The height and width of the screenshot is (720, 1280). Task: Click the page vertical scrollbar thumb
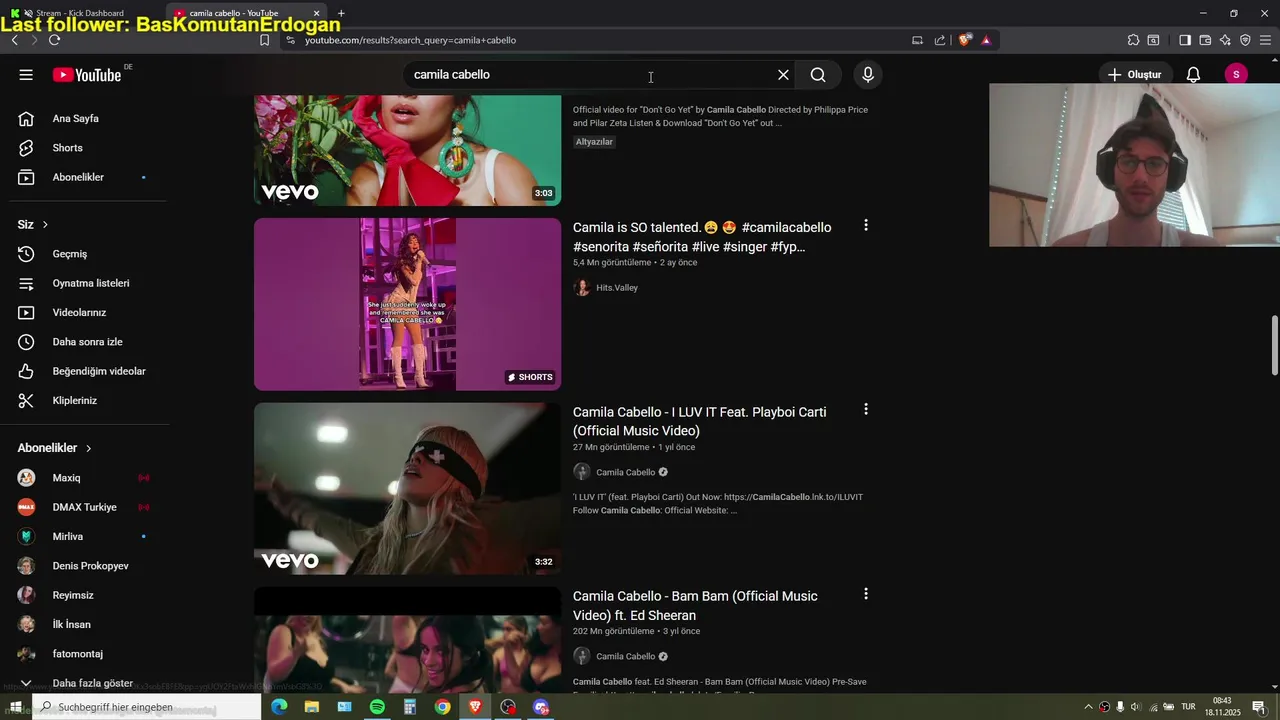click(x=1274, y=346)
